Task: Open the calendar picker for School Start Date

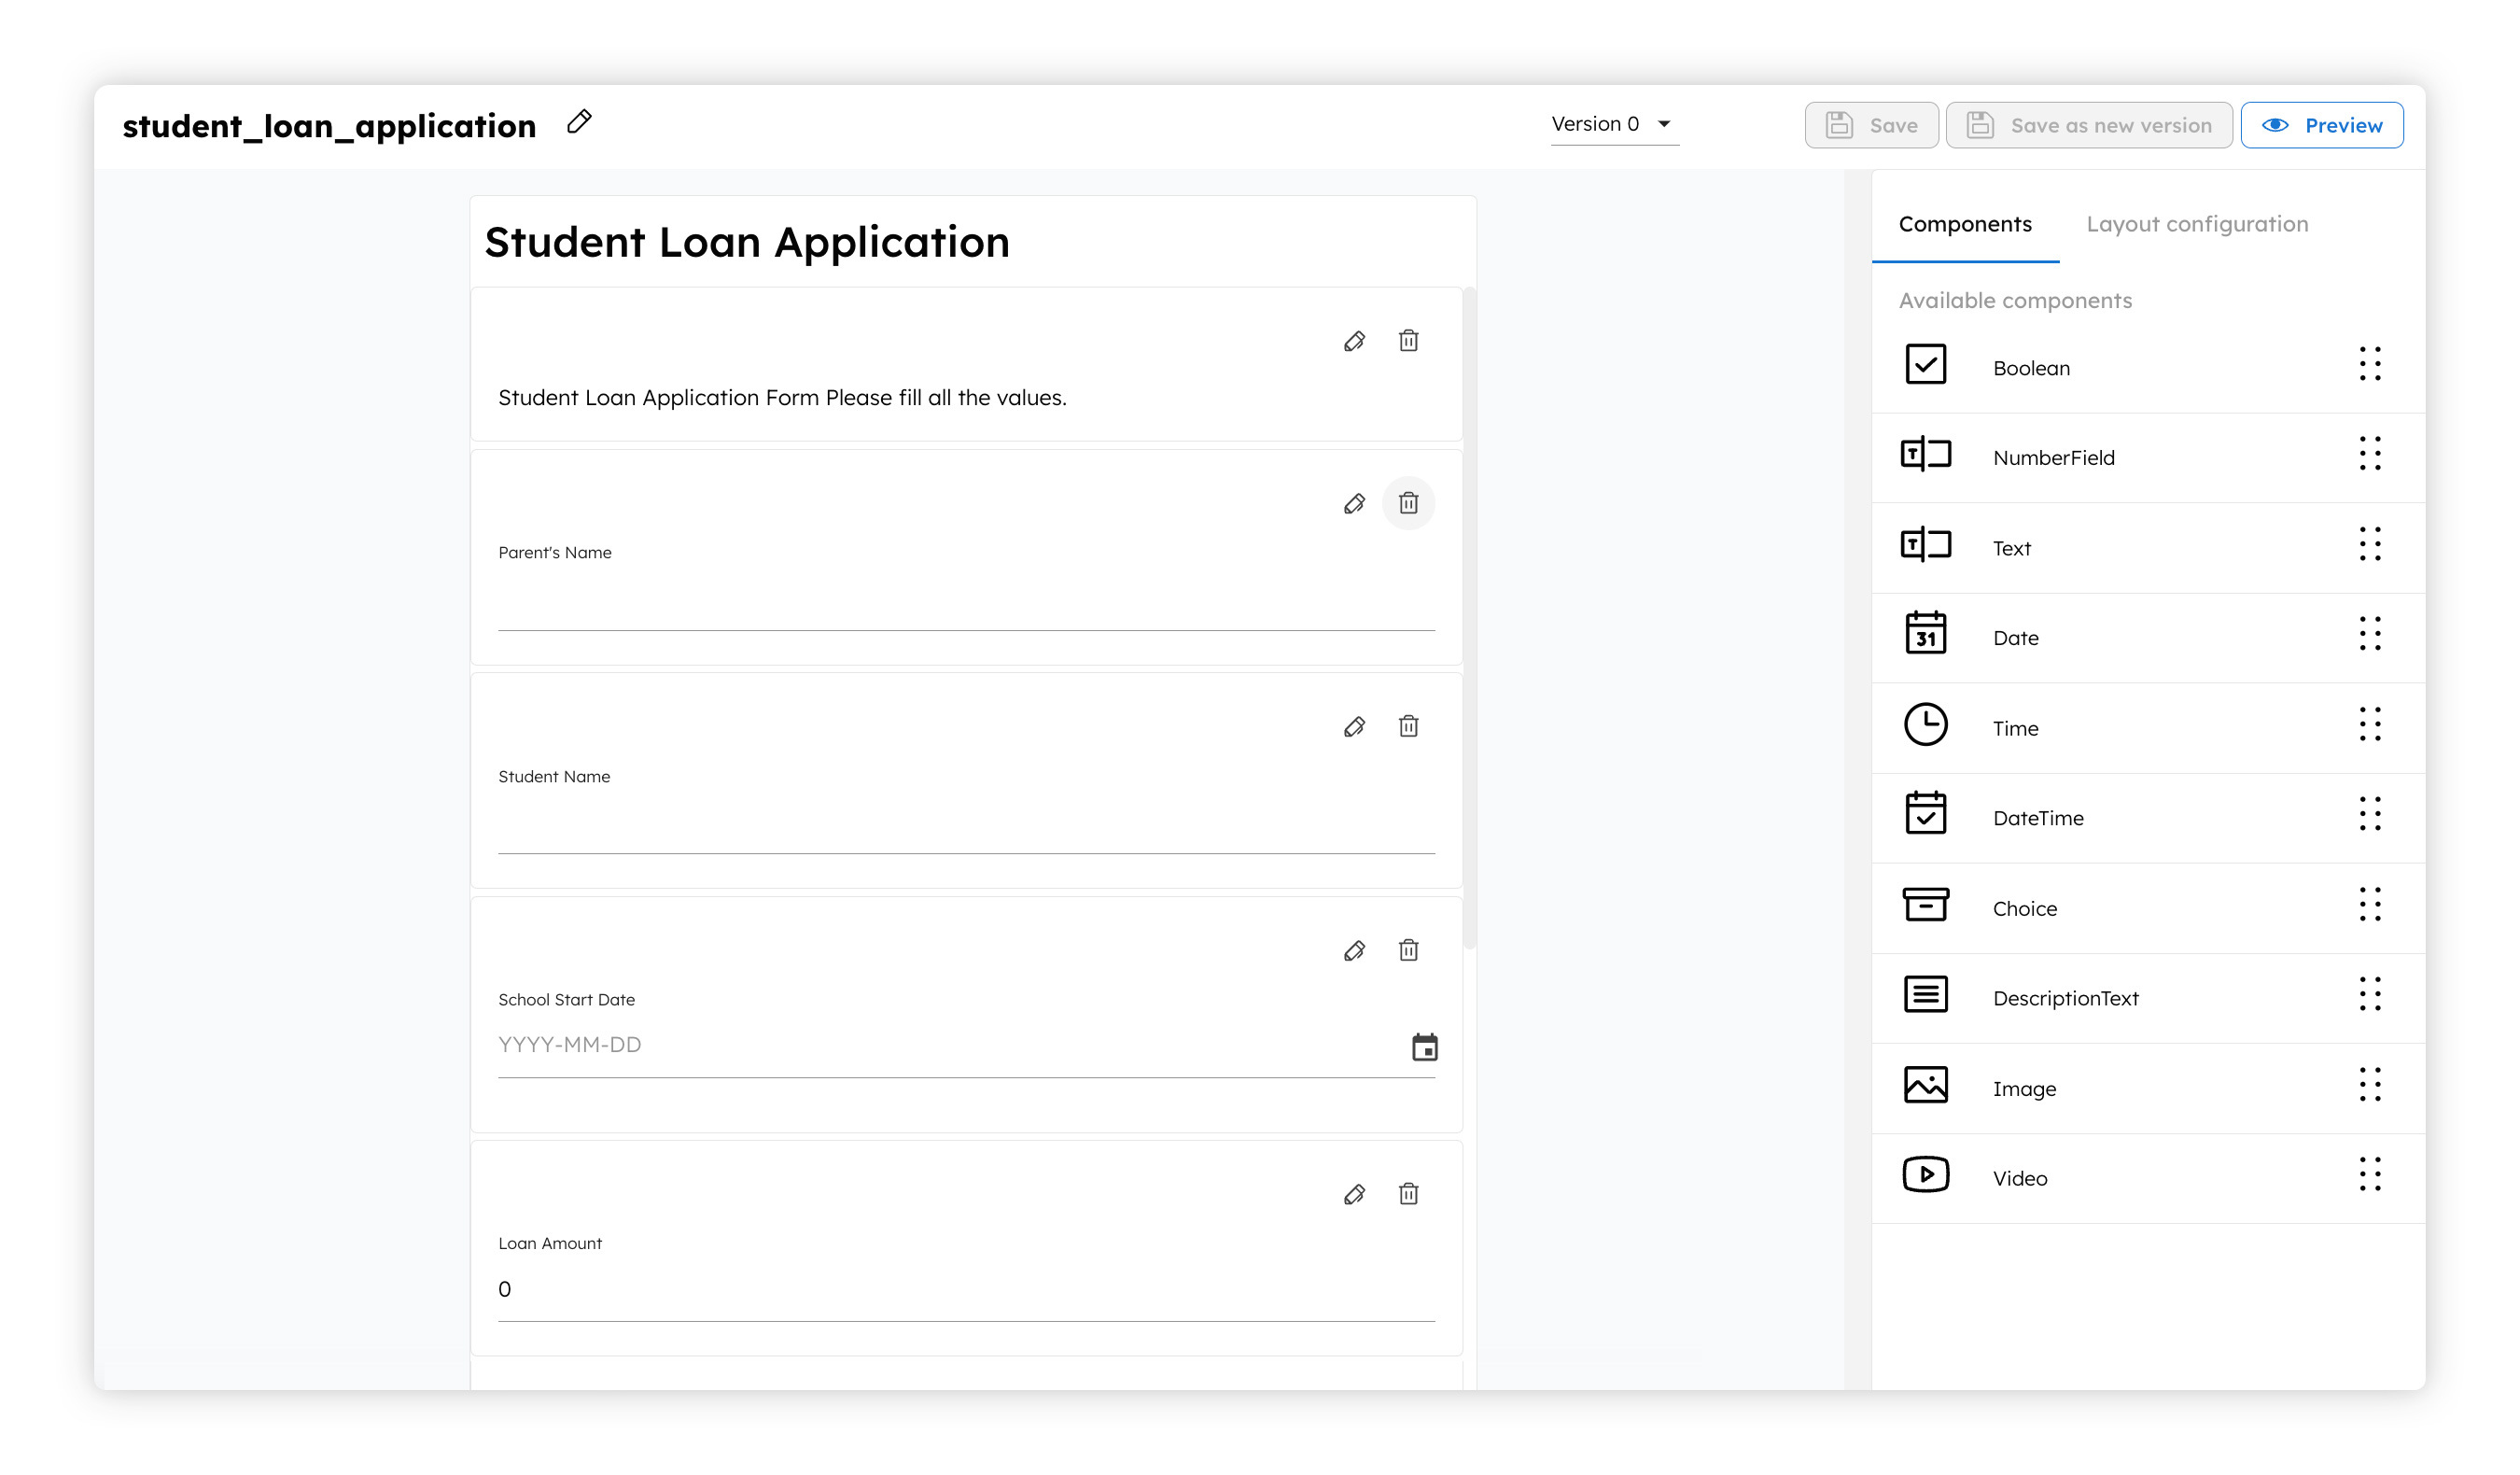Action: (1425, 1047)
